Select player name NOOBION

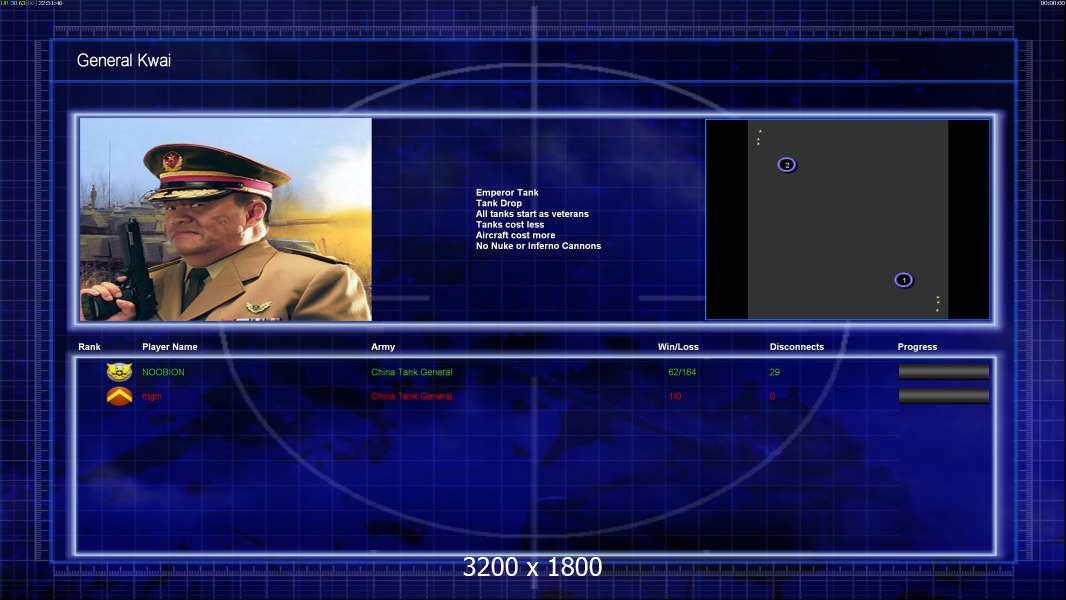click(163, 372)
